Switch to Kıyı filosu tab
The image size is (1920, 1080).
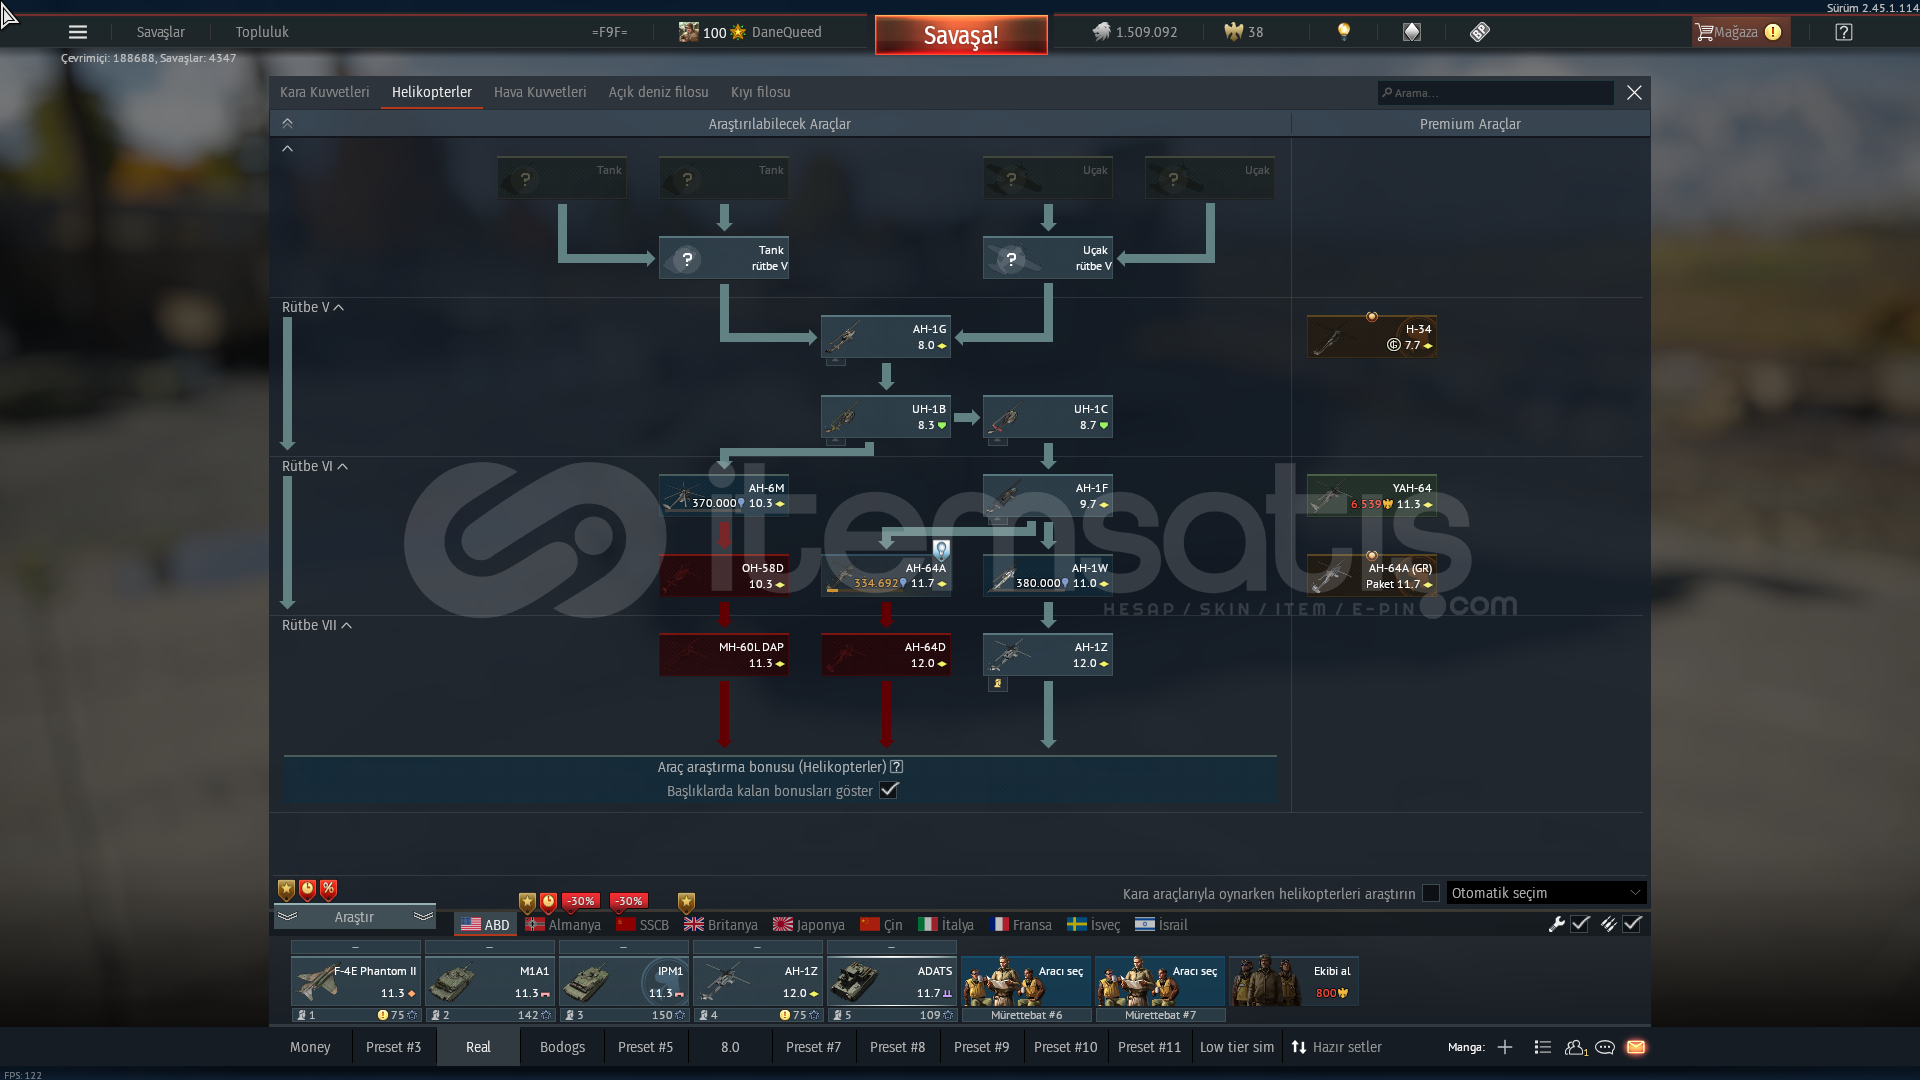coord(760,92)
